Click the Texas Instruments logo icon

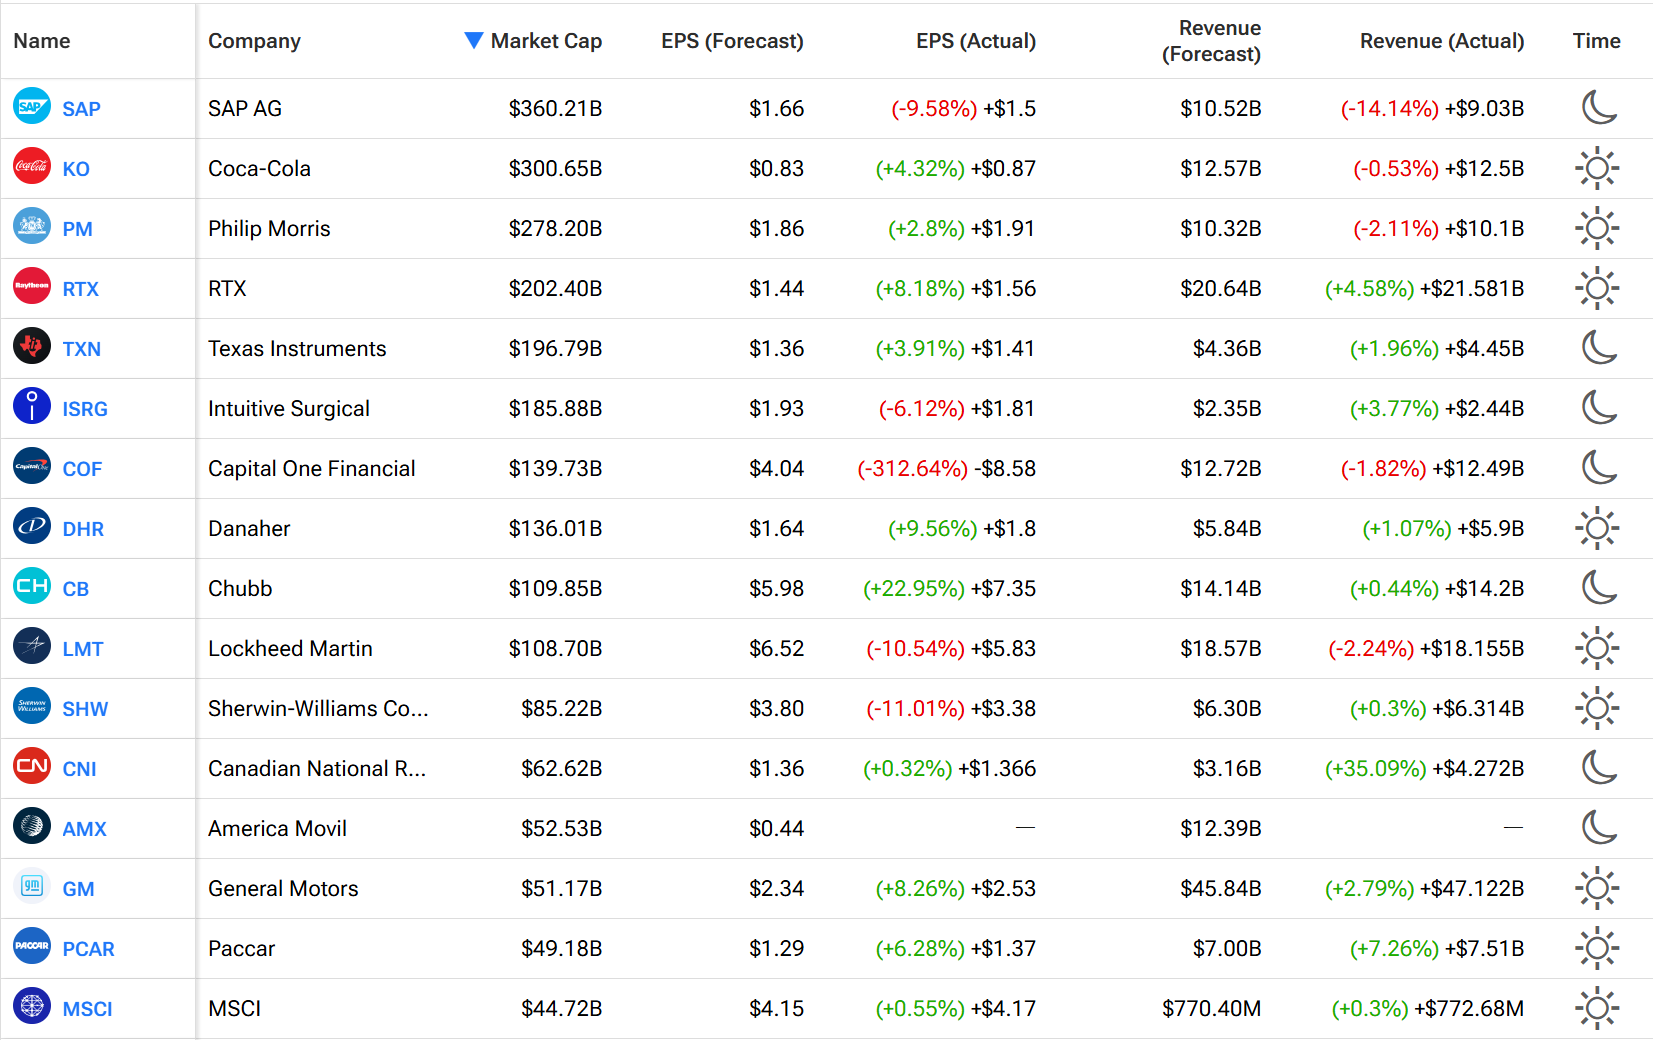[32, 346]
